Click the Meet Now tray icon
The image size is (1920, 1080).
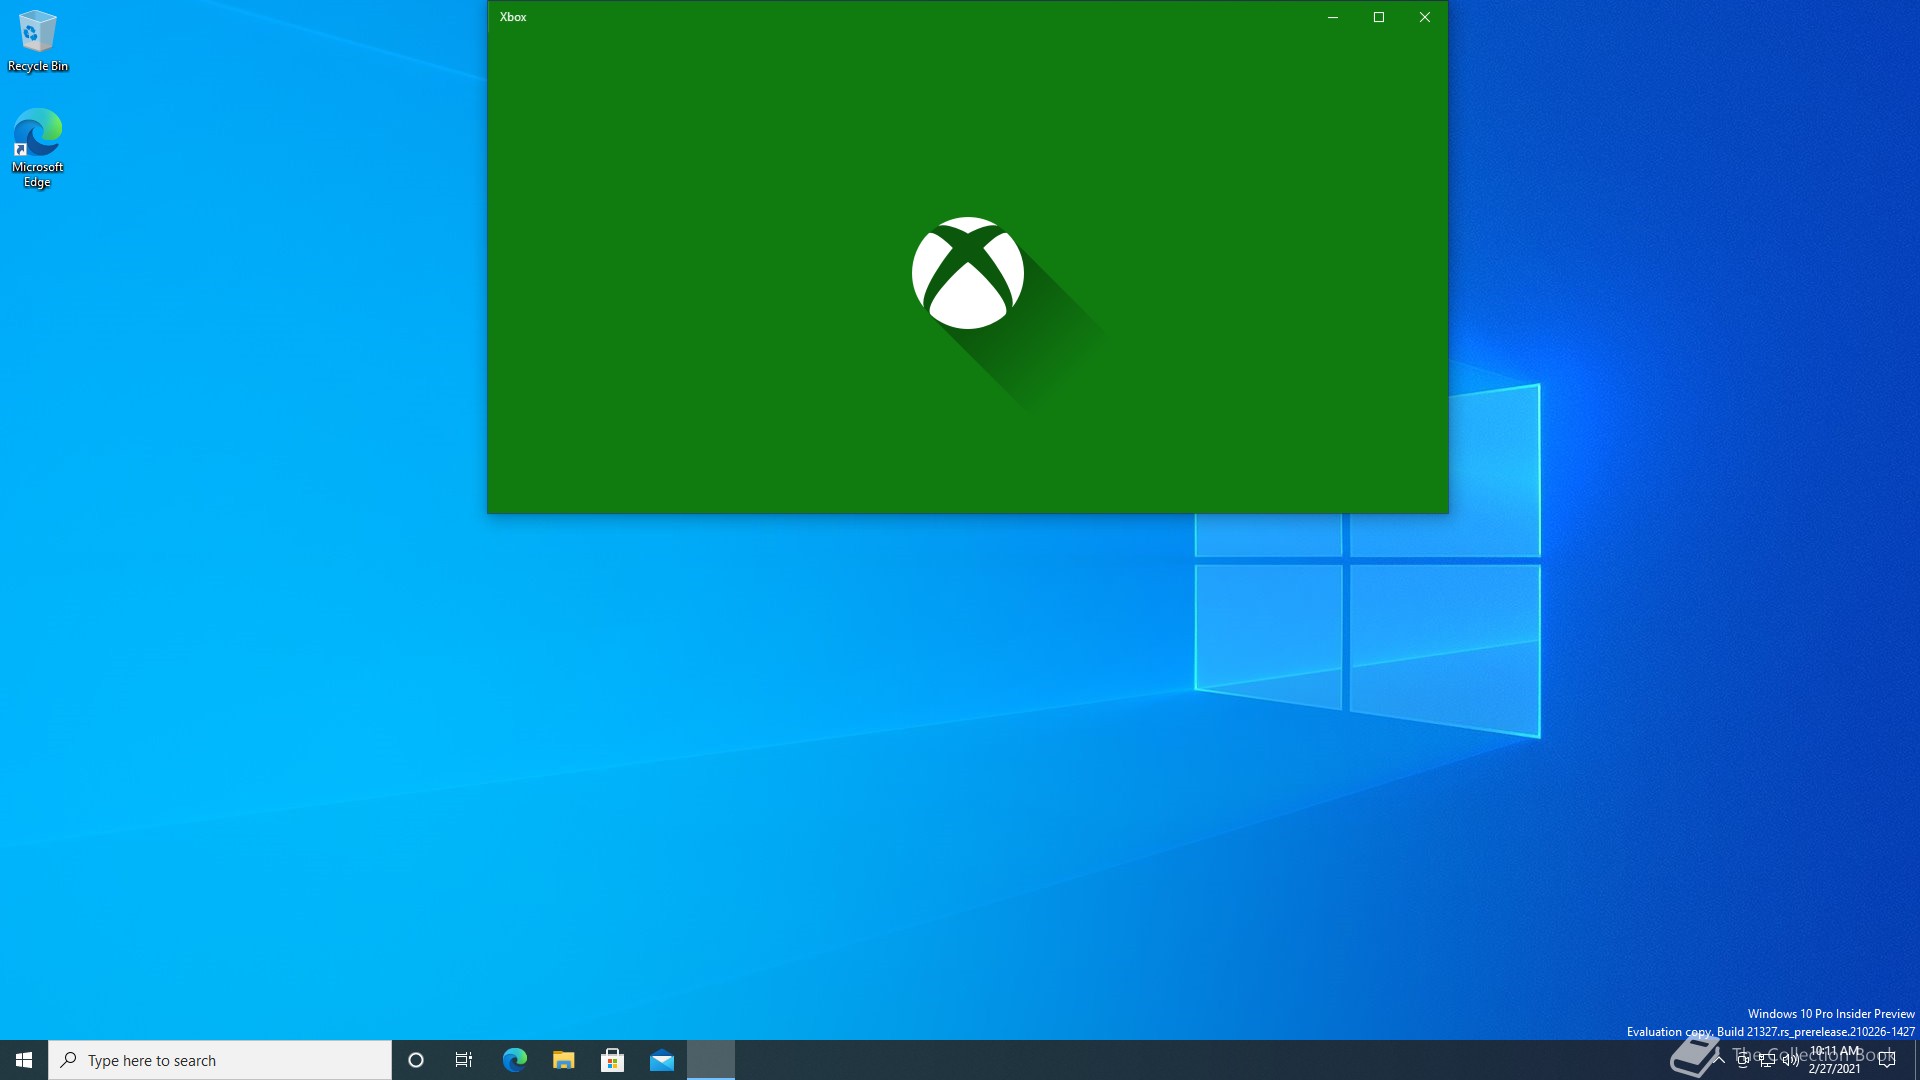point(1743,1060)
